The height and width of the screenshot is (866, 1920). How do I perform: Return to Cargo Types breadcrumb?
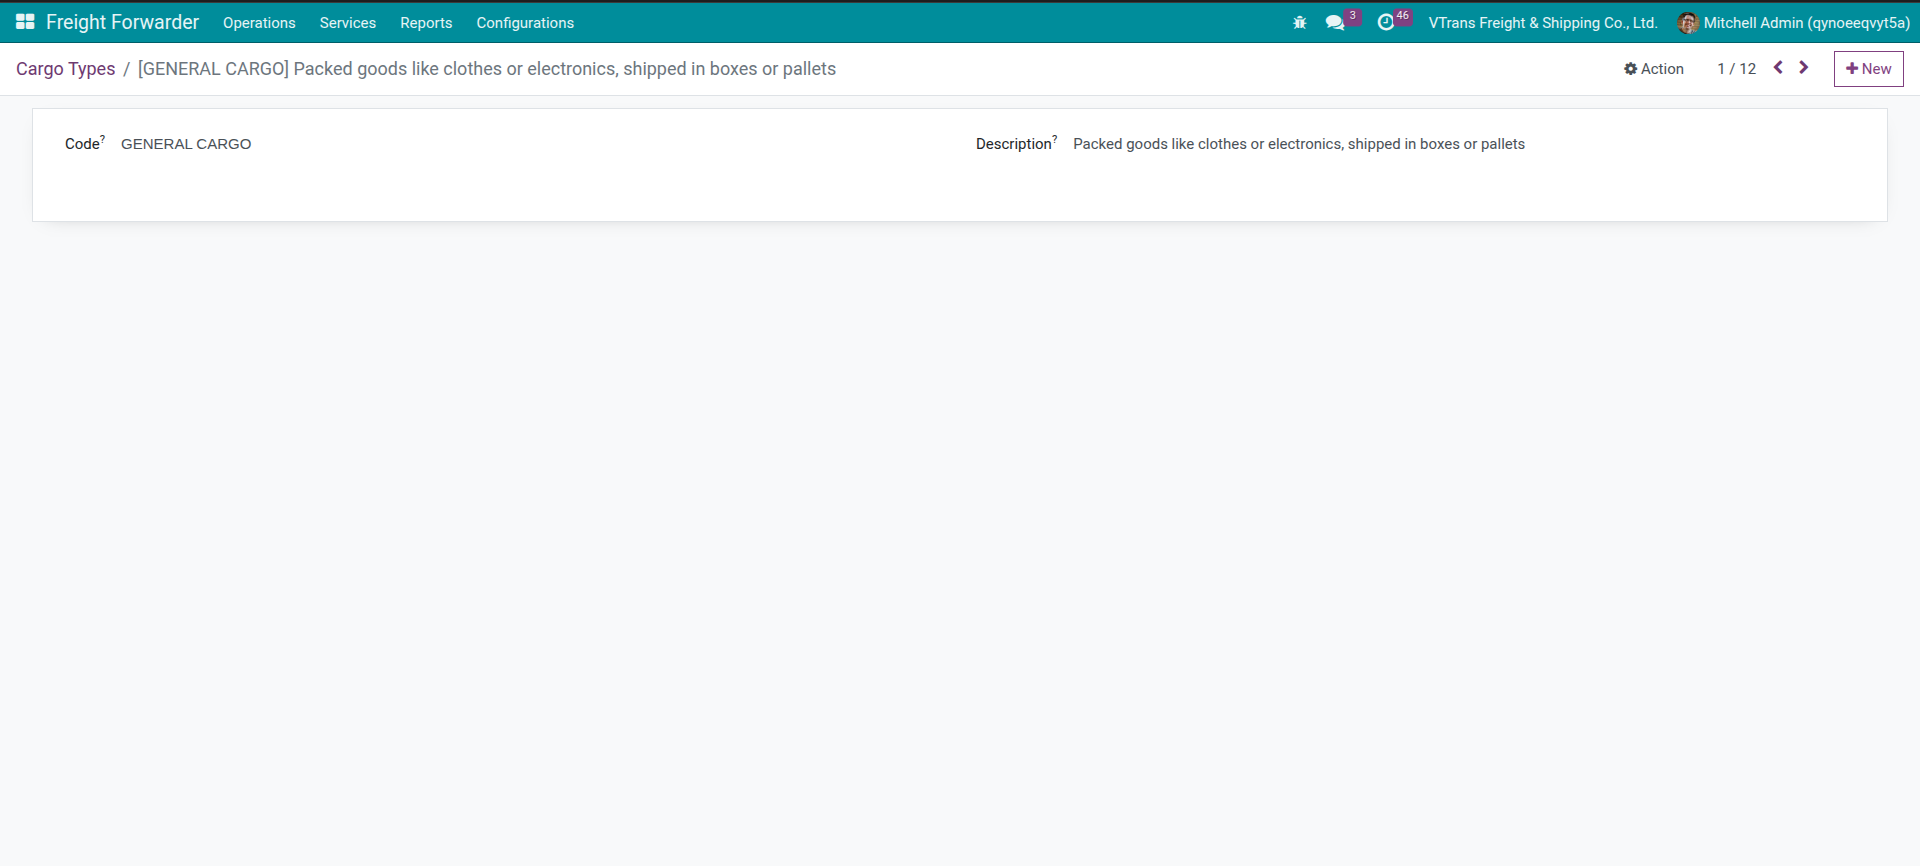[x=65, y=69]
